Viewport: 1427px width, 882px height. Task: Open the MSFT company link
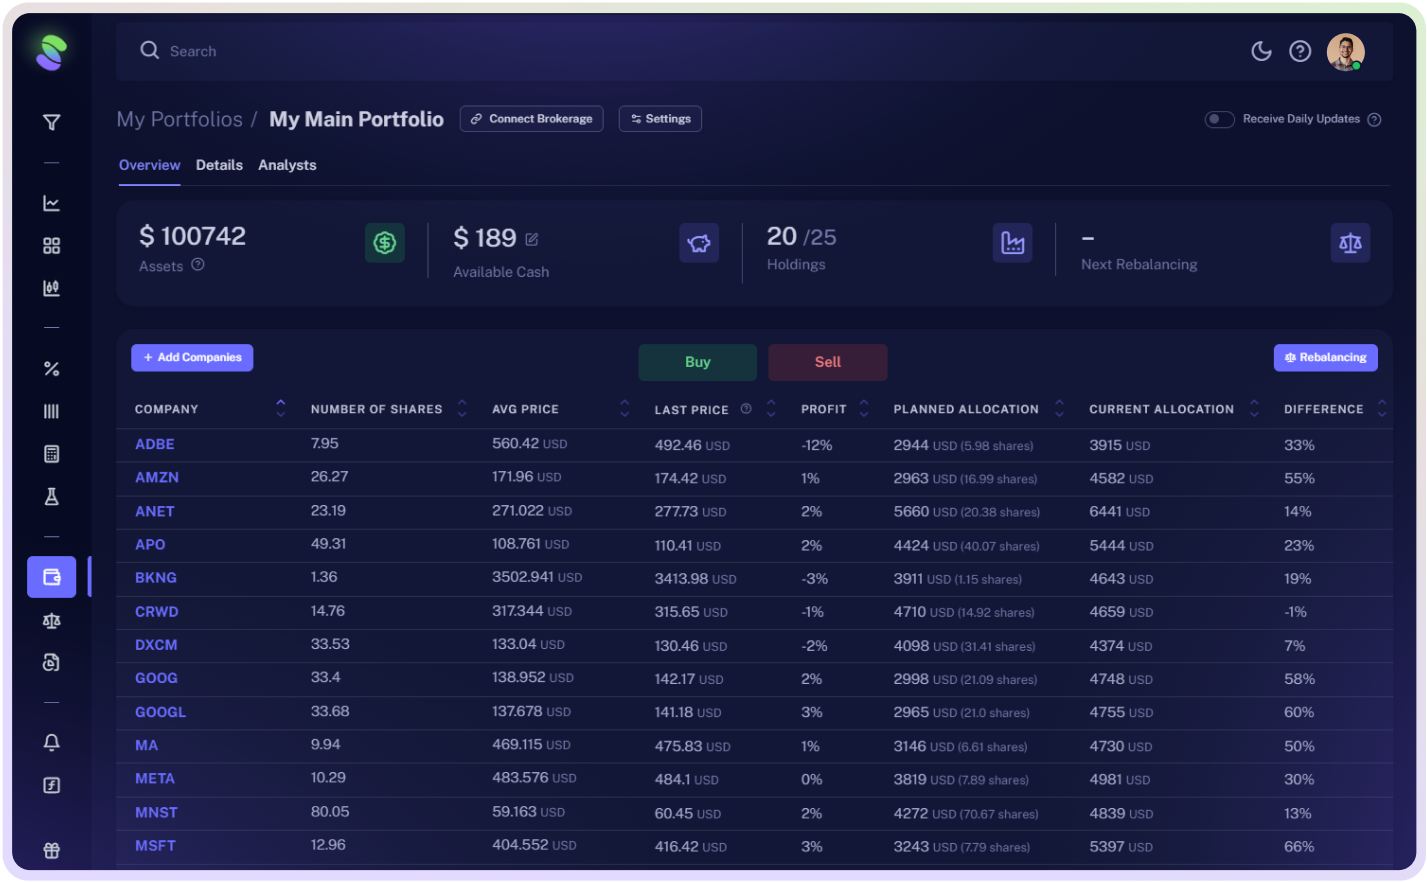(155, 845)
